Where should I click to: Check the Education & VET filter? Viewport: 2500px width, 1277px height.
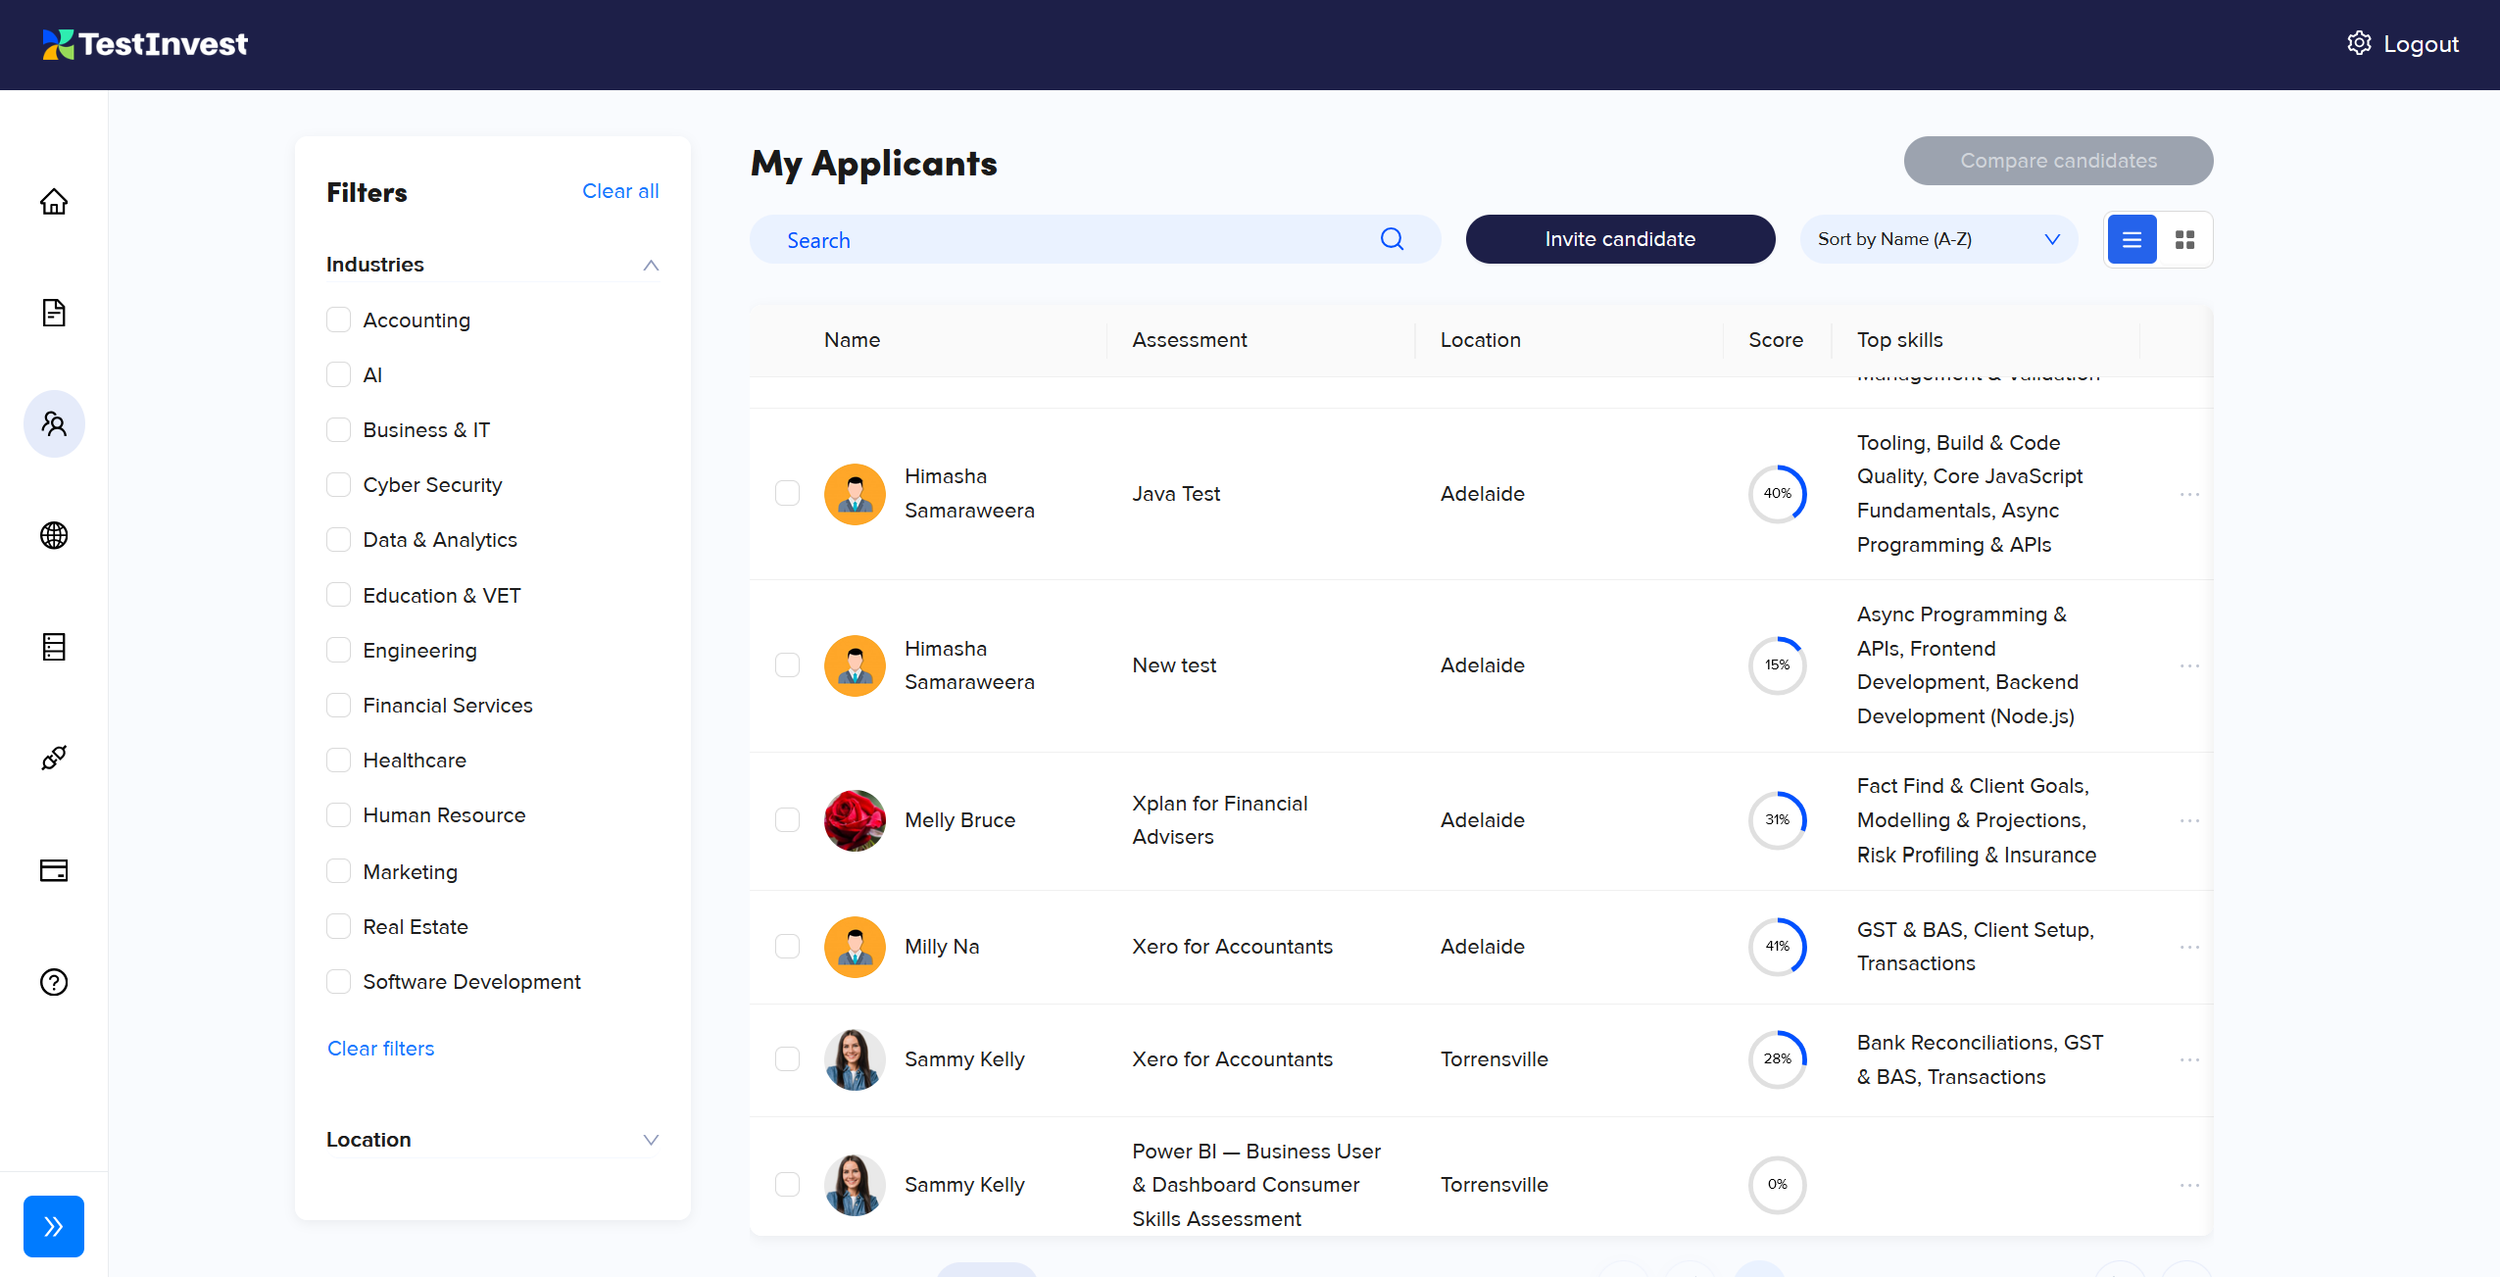(x=339, y=595)
